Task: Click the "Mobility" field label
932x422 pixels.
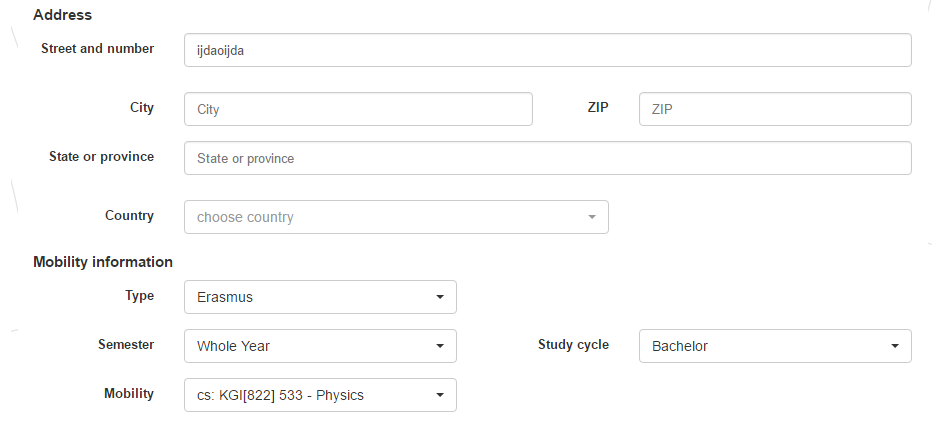Action: tap(129, 393)
